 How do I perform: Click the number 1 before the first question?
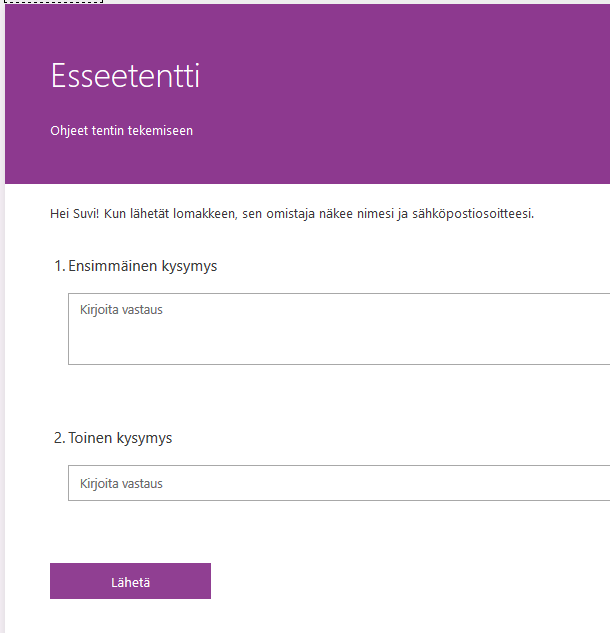point(57,266)
